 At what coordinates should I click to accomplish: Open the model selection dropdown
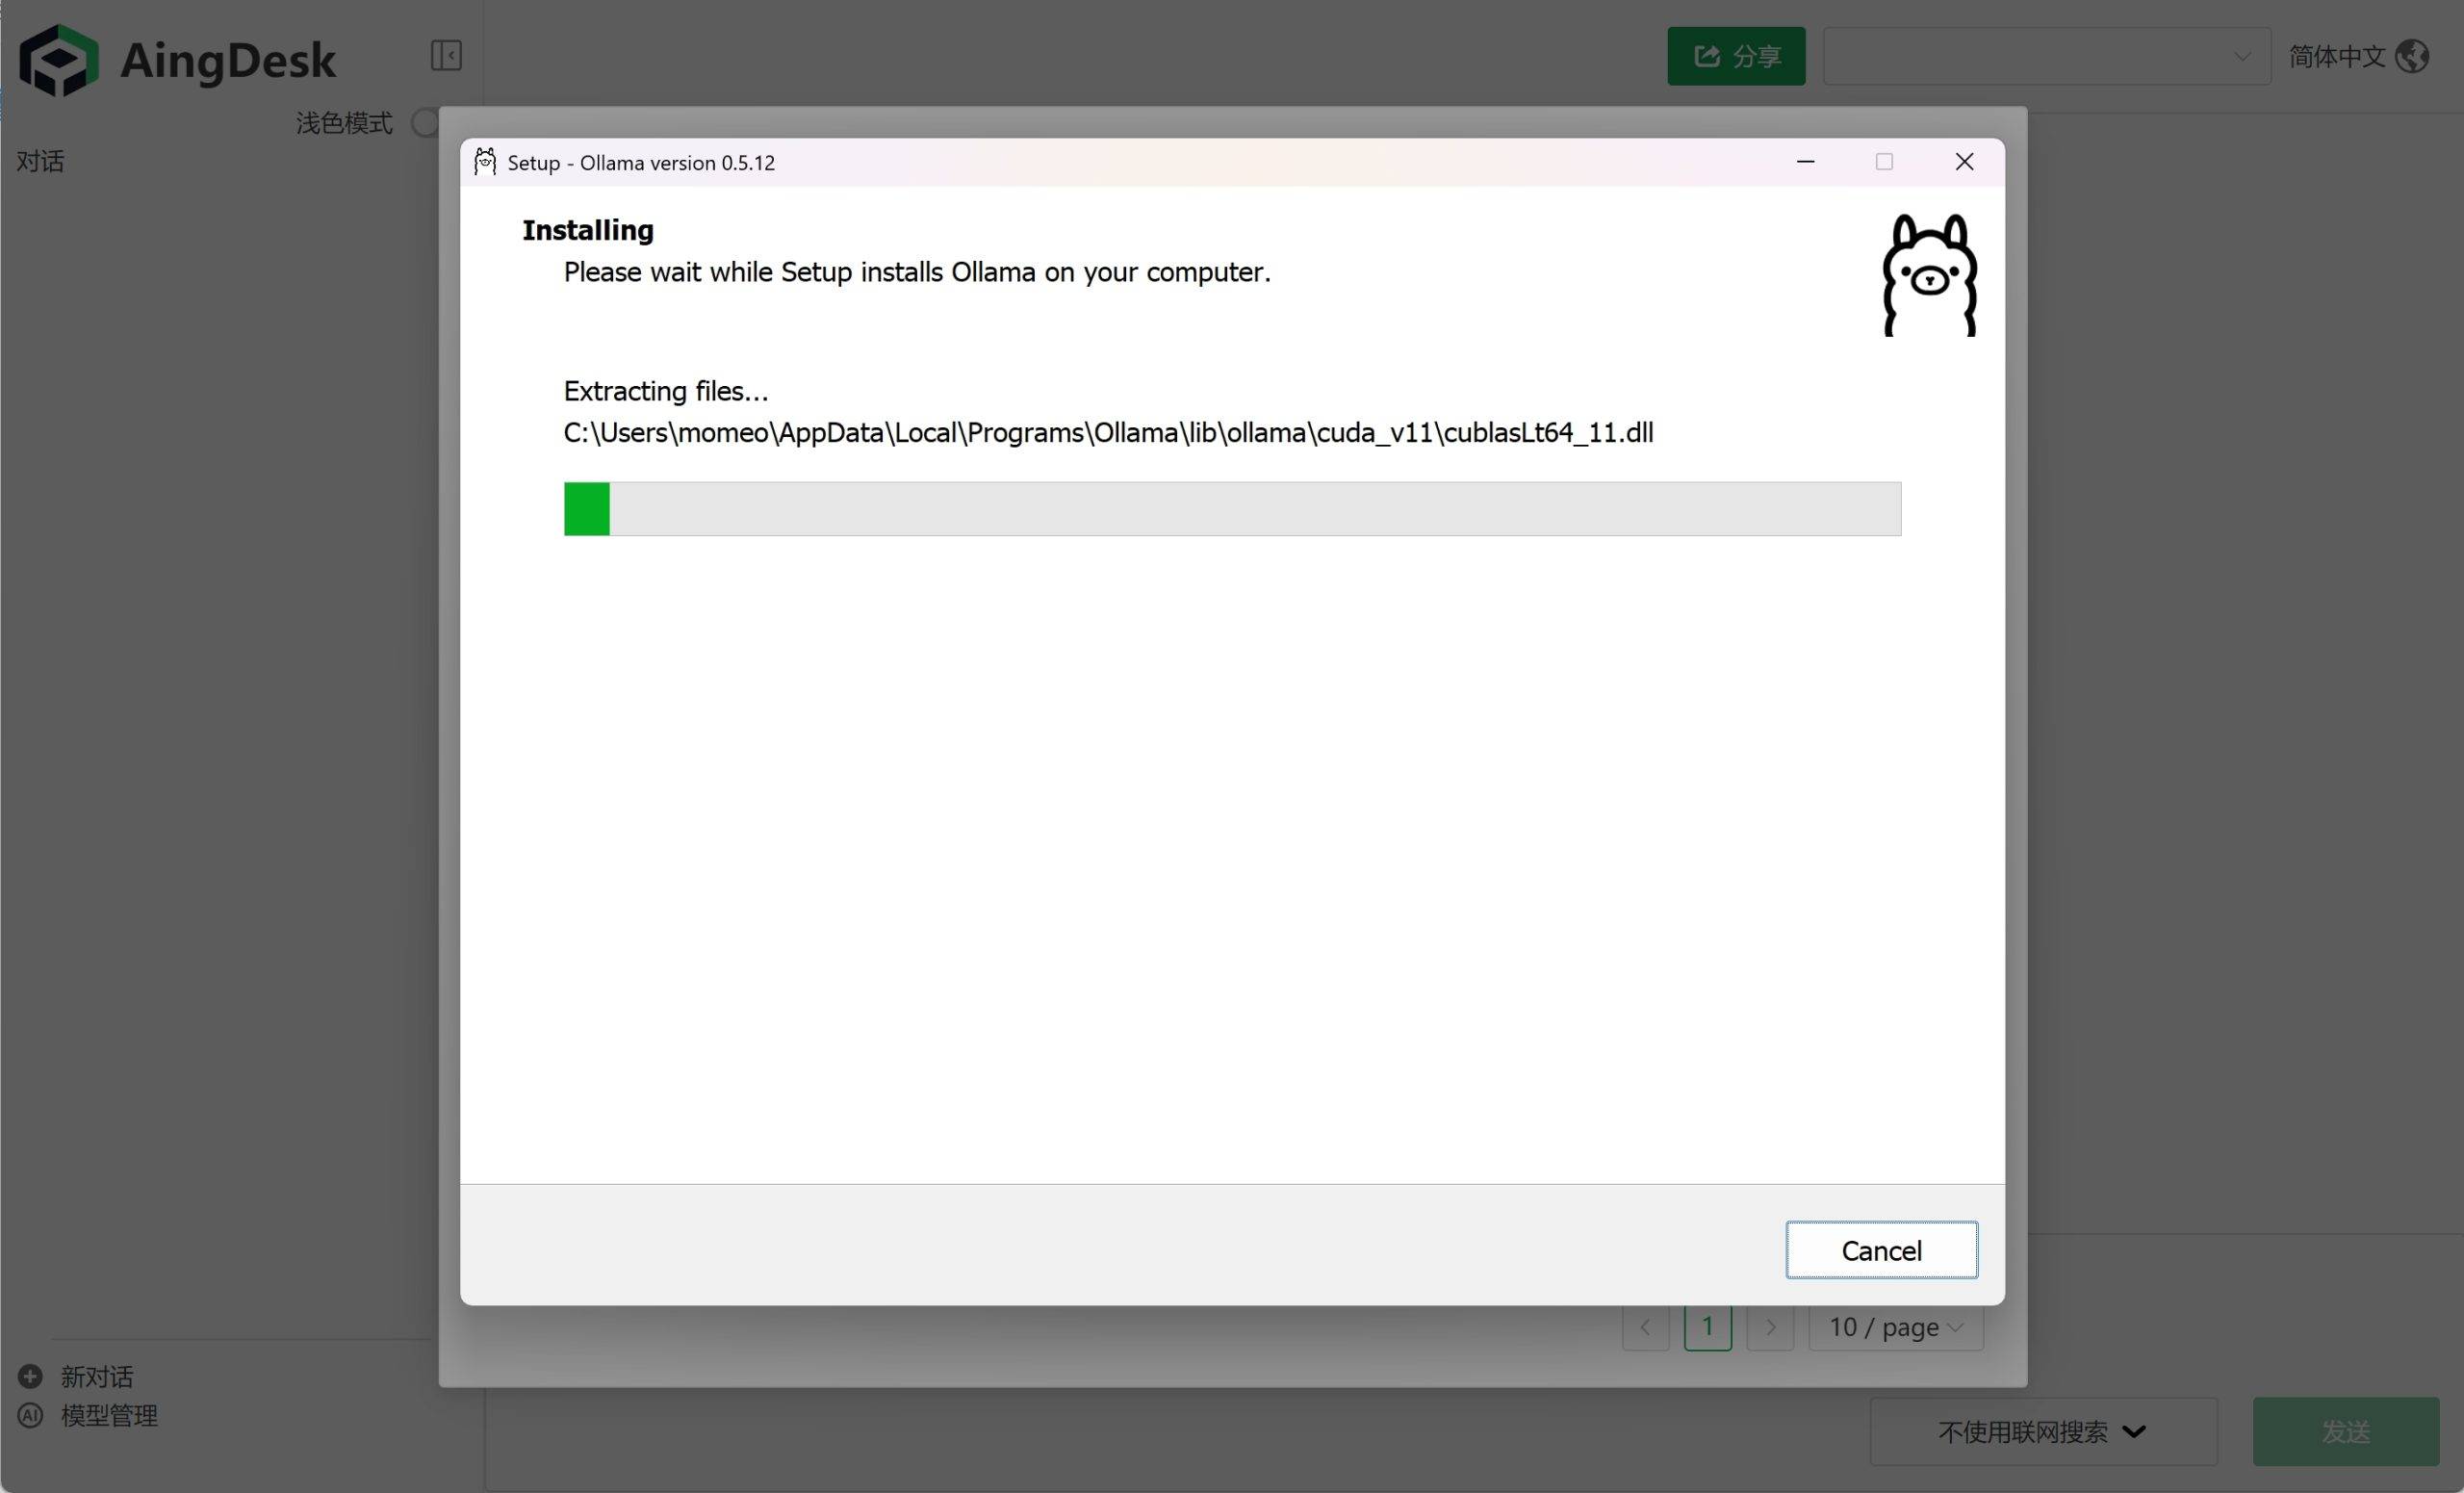coord(2046,56)
